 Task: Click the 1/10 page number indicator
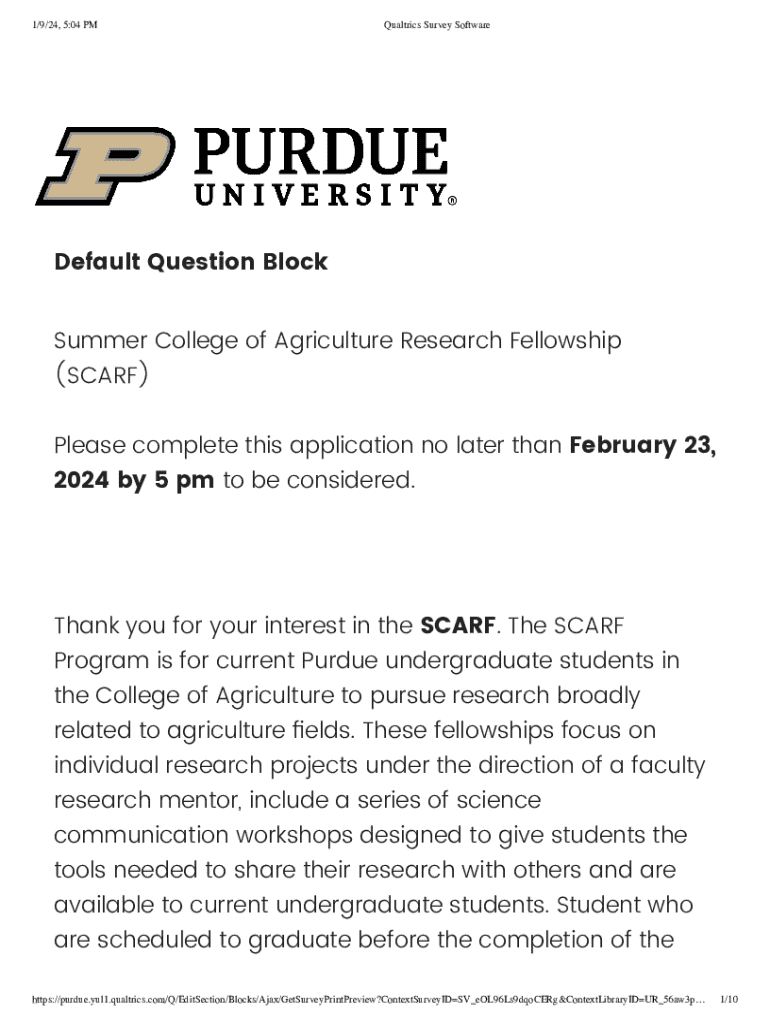[x=729, y=999]
